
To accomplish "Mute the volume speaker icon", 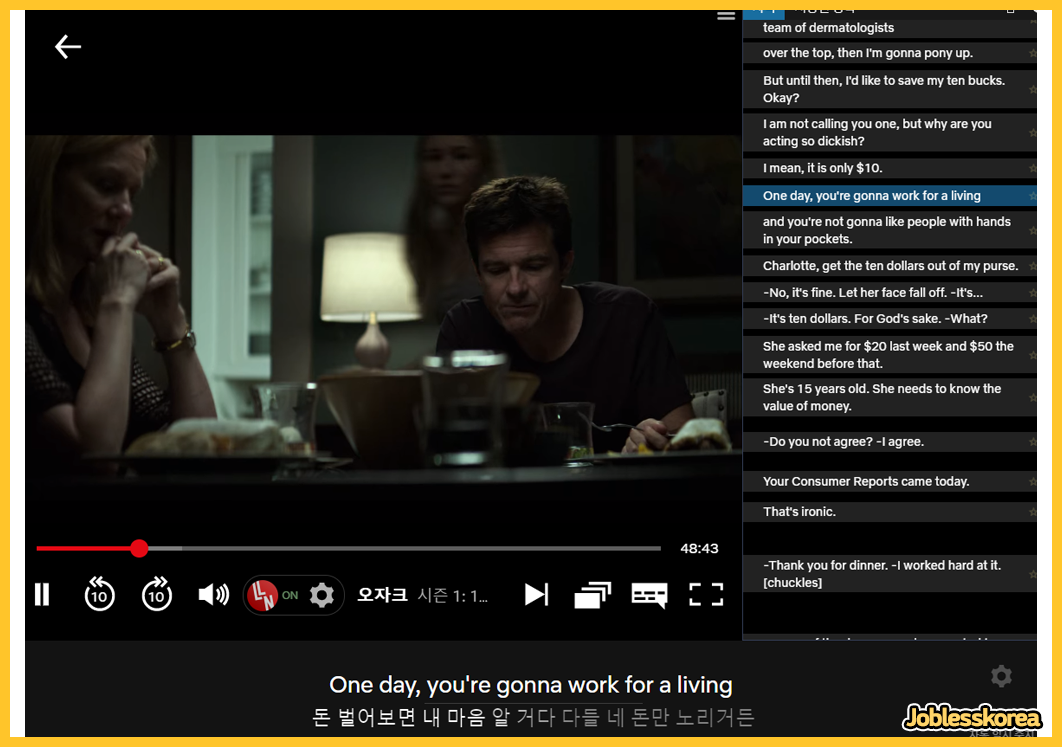I will point(213,595).
